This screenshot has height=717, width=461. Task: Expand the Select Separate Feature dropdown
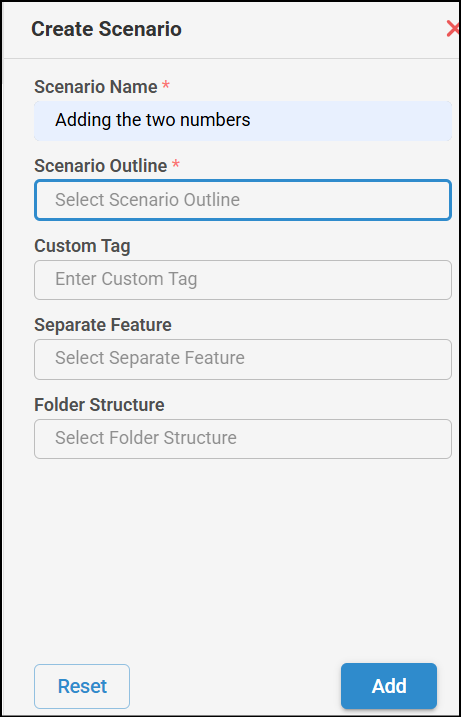[x=243, y=359]
